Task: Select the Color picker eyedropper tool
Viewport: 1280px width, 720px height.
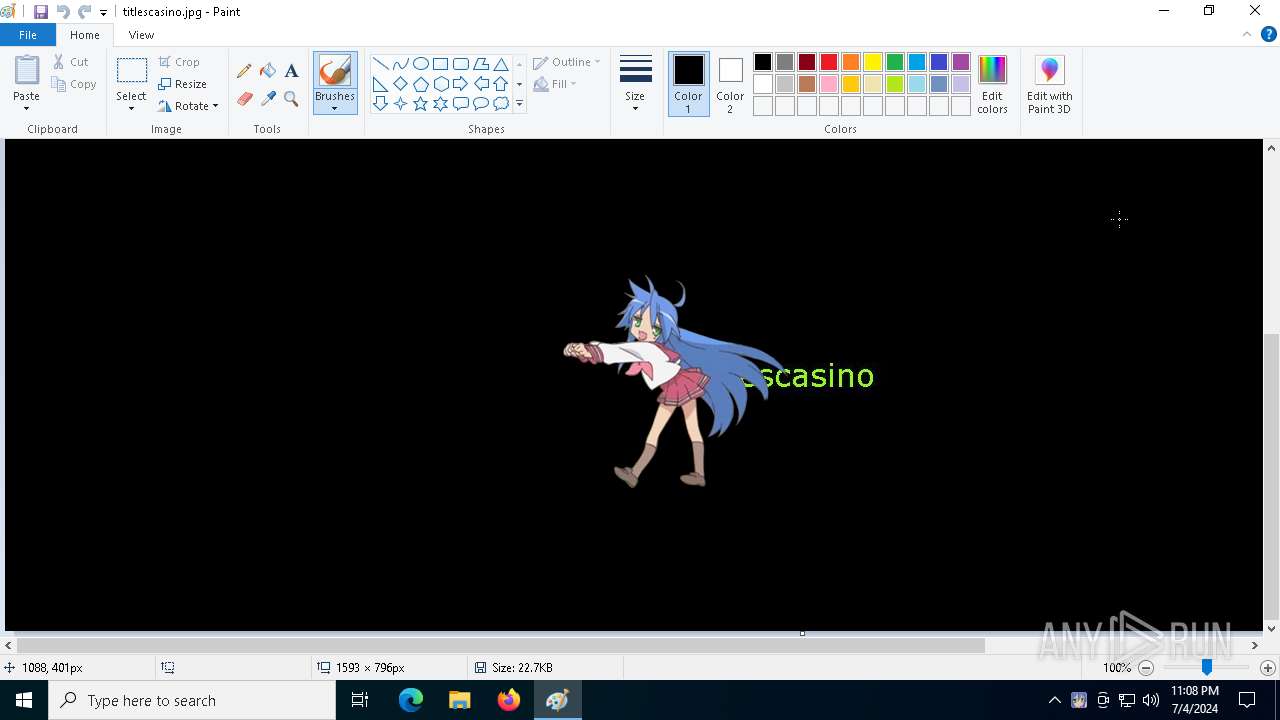Action: click(268, 99)
